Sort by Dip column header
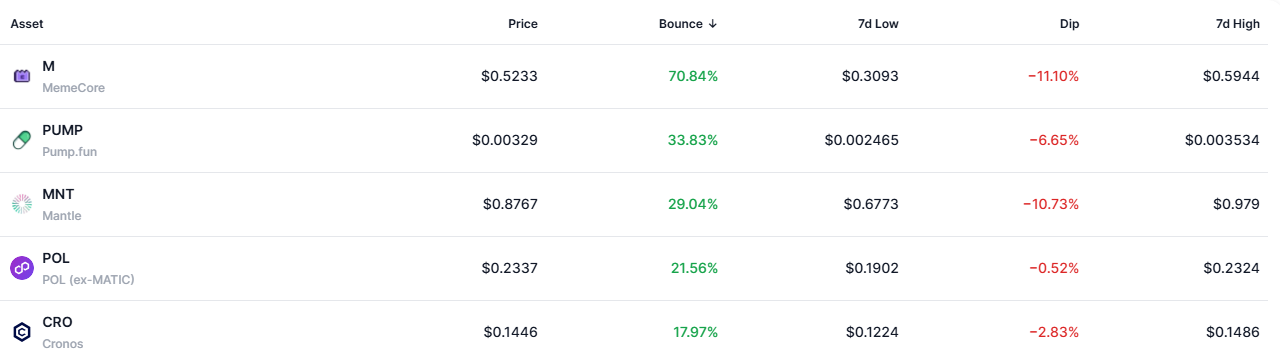Image resolution: width=1280 pixels, height=363 pixels. coord(1068,24)
